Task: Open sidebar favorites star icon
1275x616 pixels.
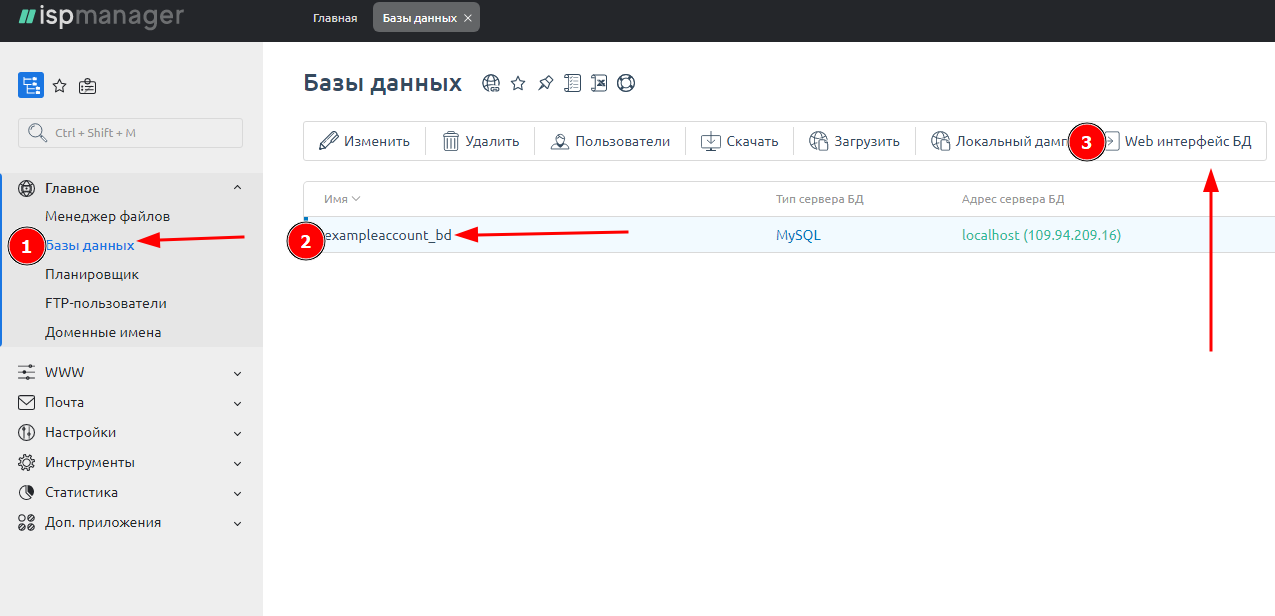Action: point(60,86)
